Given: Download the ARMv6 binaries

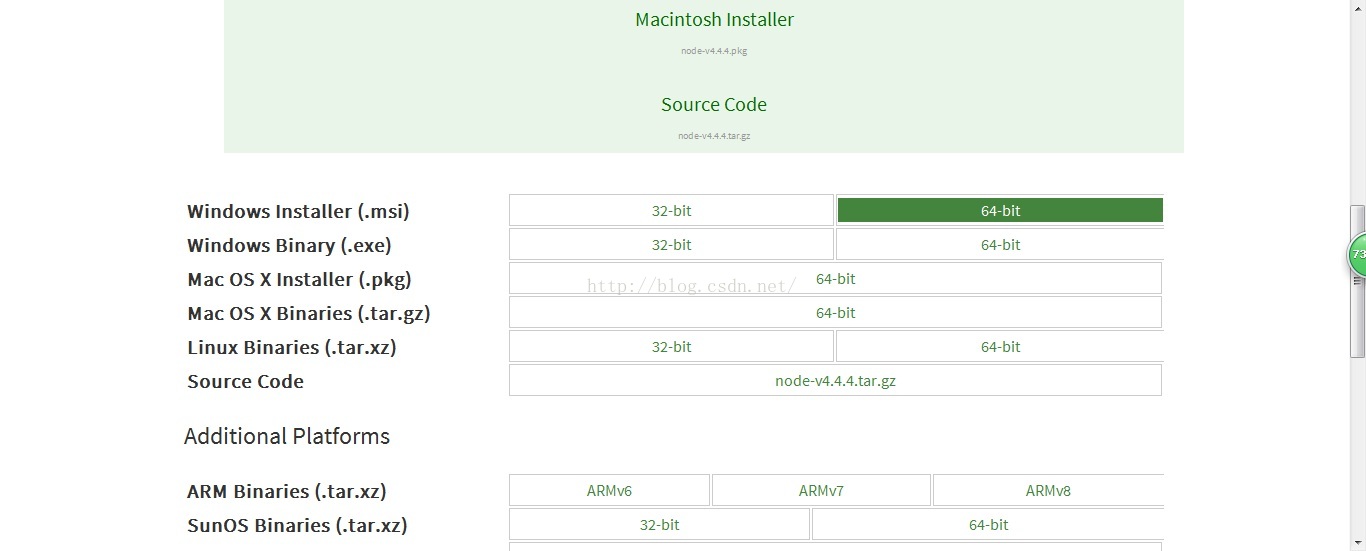Looking at the screenshot, I should 609,491.
